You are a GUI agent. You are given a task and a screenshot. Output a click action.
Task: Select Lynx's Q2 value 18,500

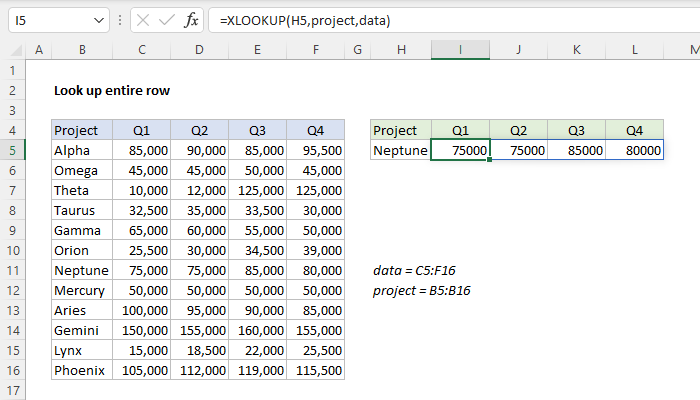pos(200,350)
